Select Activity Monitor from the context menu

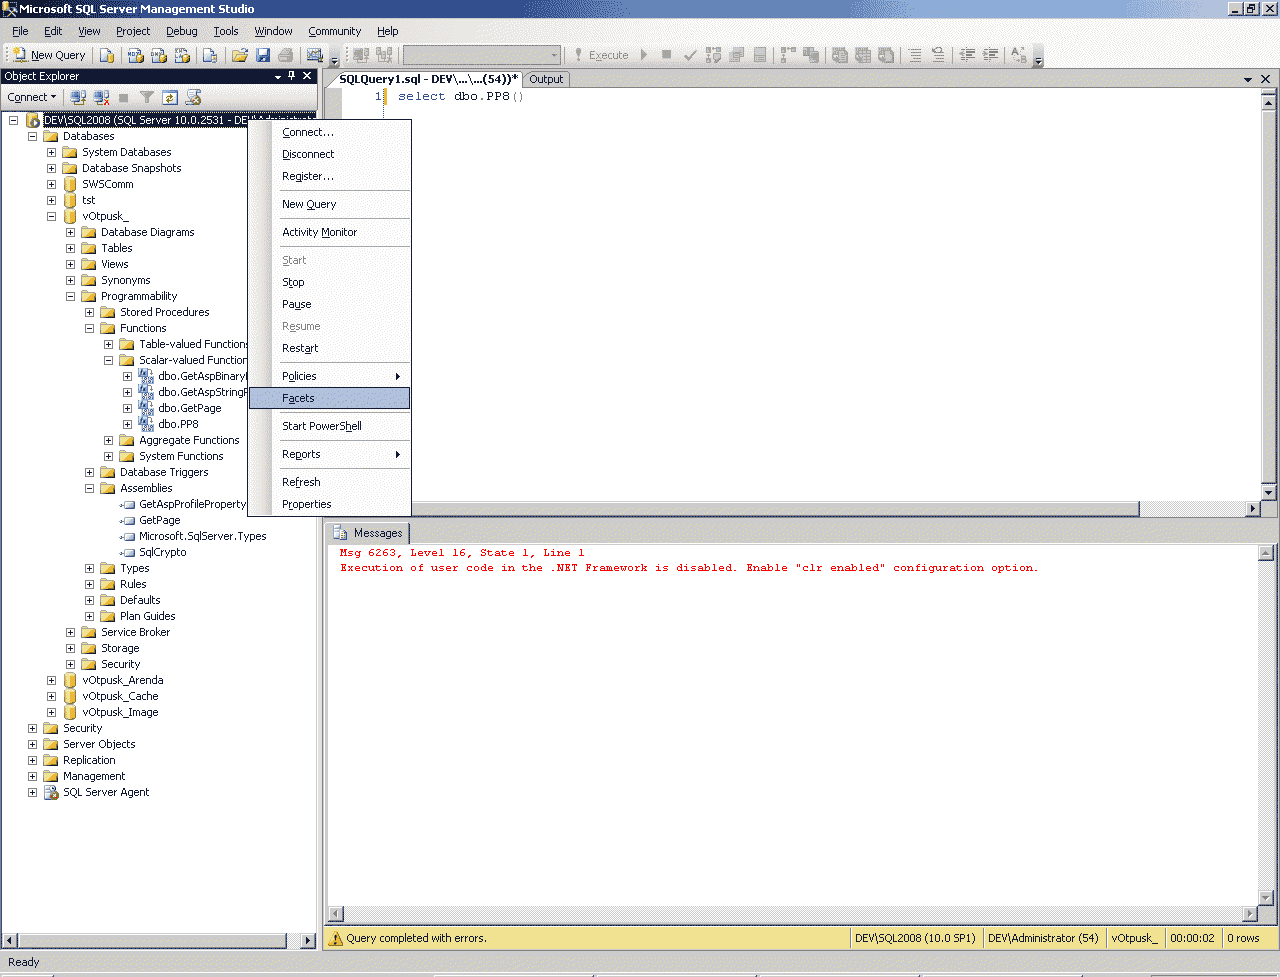click(x=329, y=232)
